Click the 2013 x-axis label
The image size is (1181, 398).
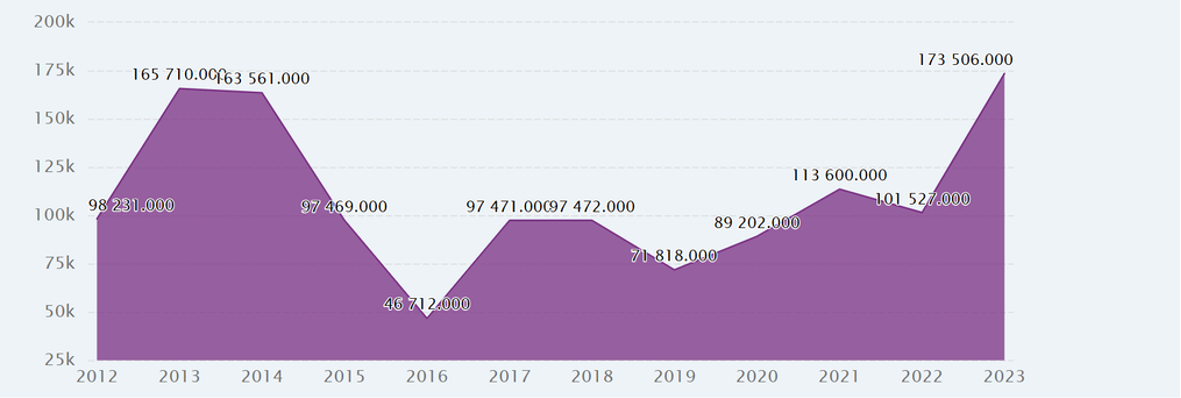(179, 376)
